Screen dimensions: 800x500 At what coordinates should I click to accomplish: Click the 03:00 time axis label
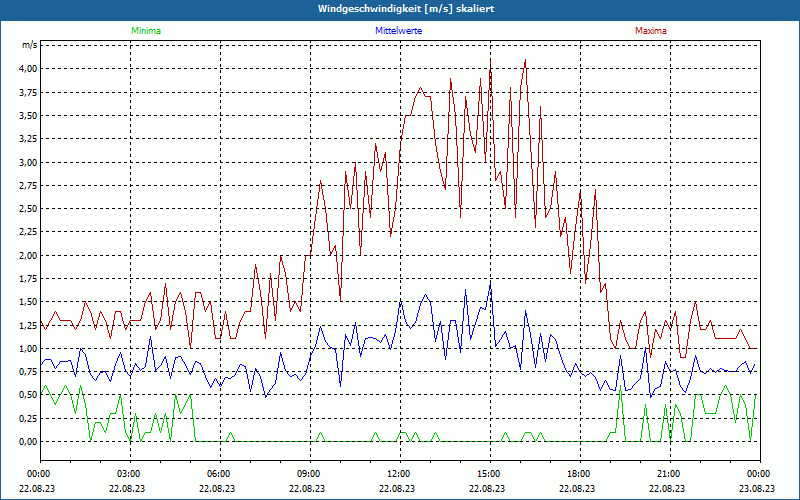(130, 474)
